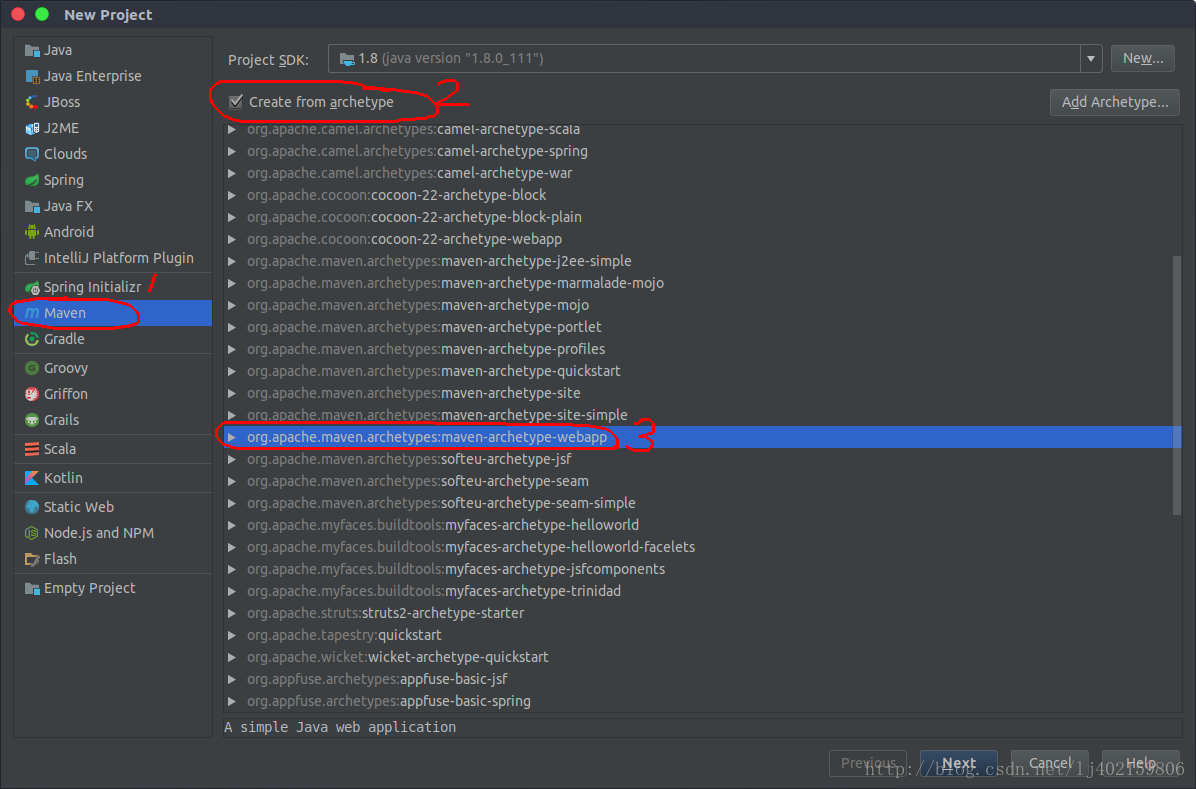Screen dimensions: 1196x789
Task: Select camel-archetype-war row
Action: [702, 173]
